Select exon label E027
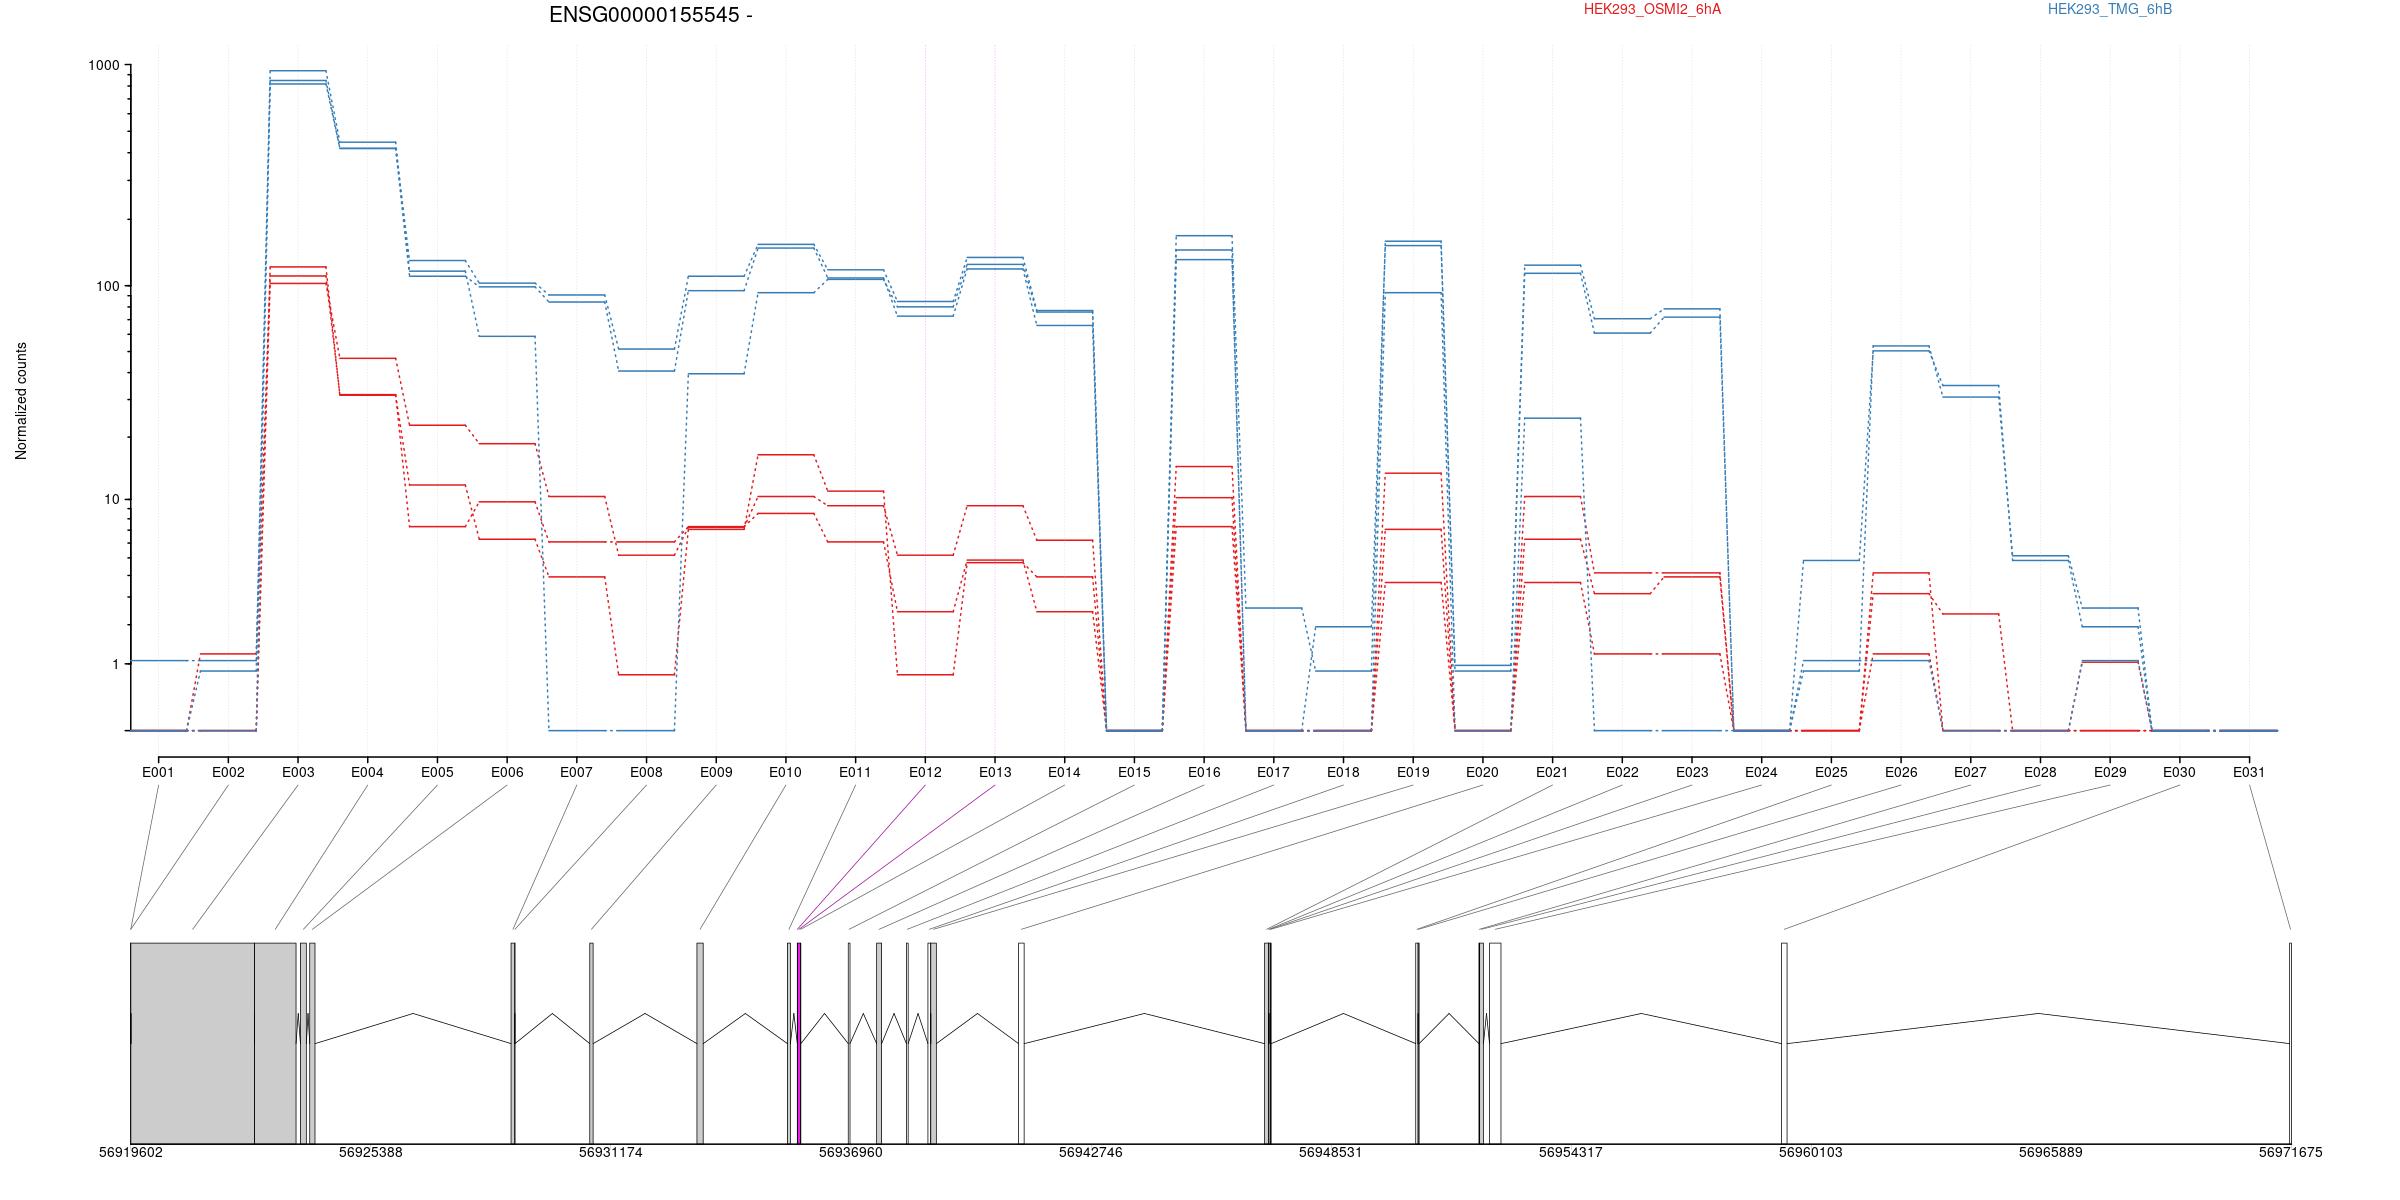Image resolution: width=2400 pixels, height=1200 pixels. click(1970, 772)
